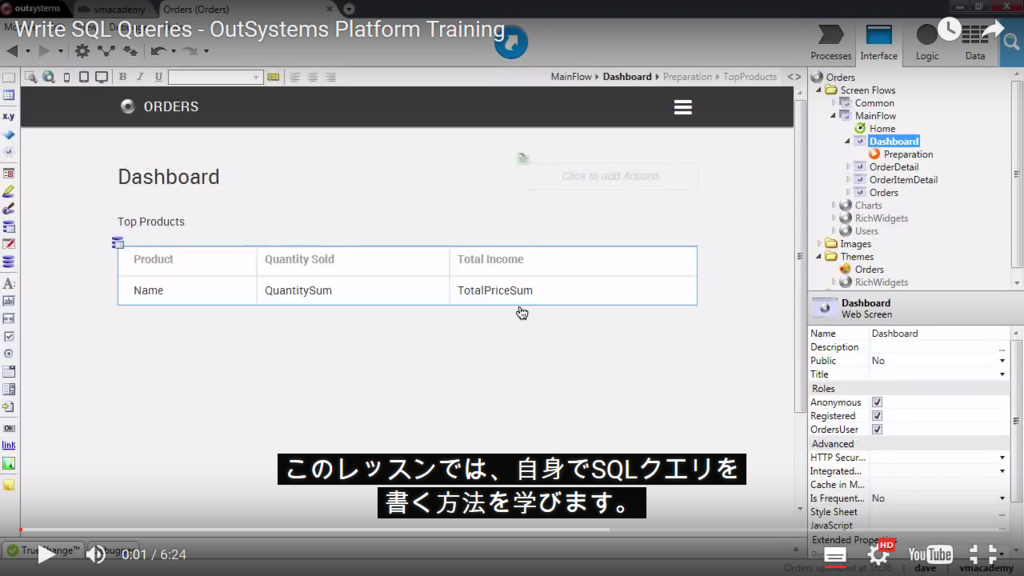Select the OK button widget in the toolbox
The image size is (1024, 576).
[9, 428]
